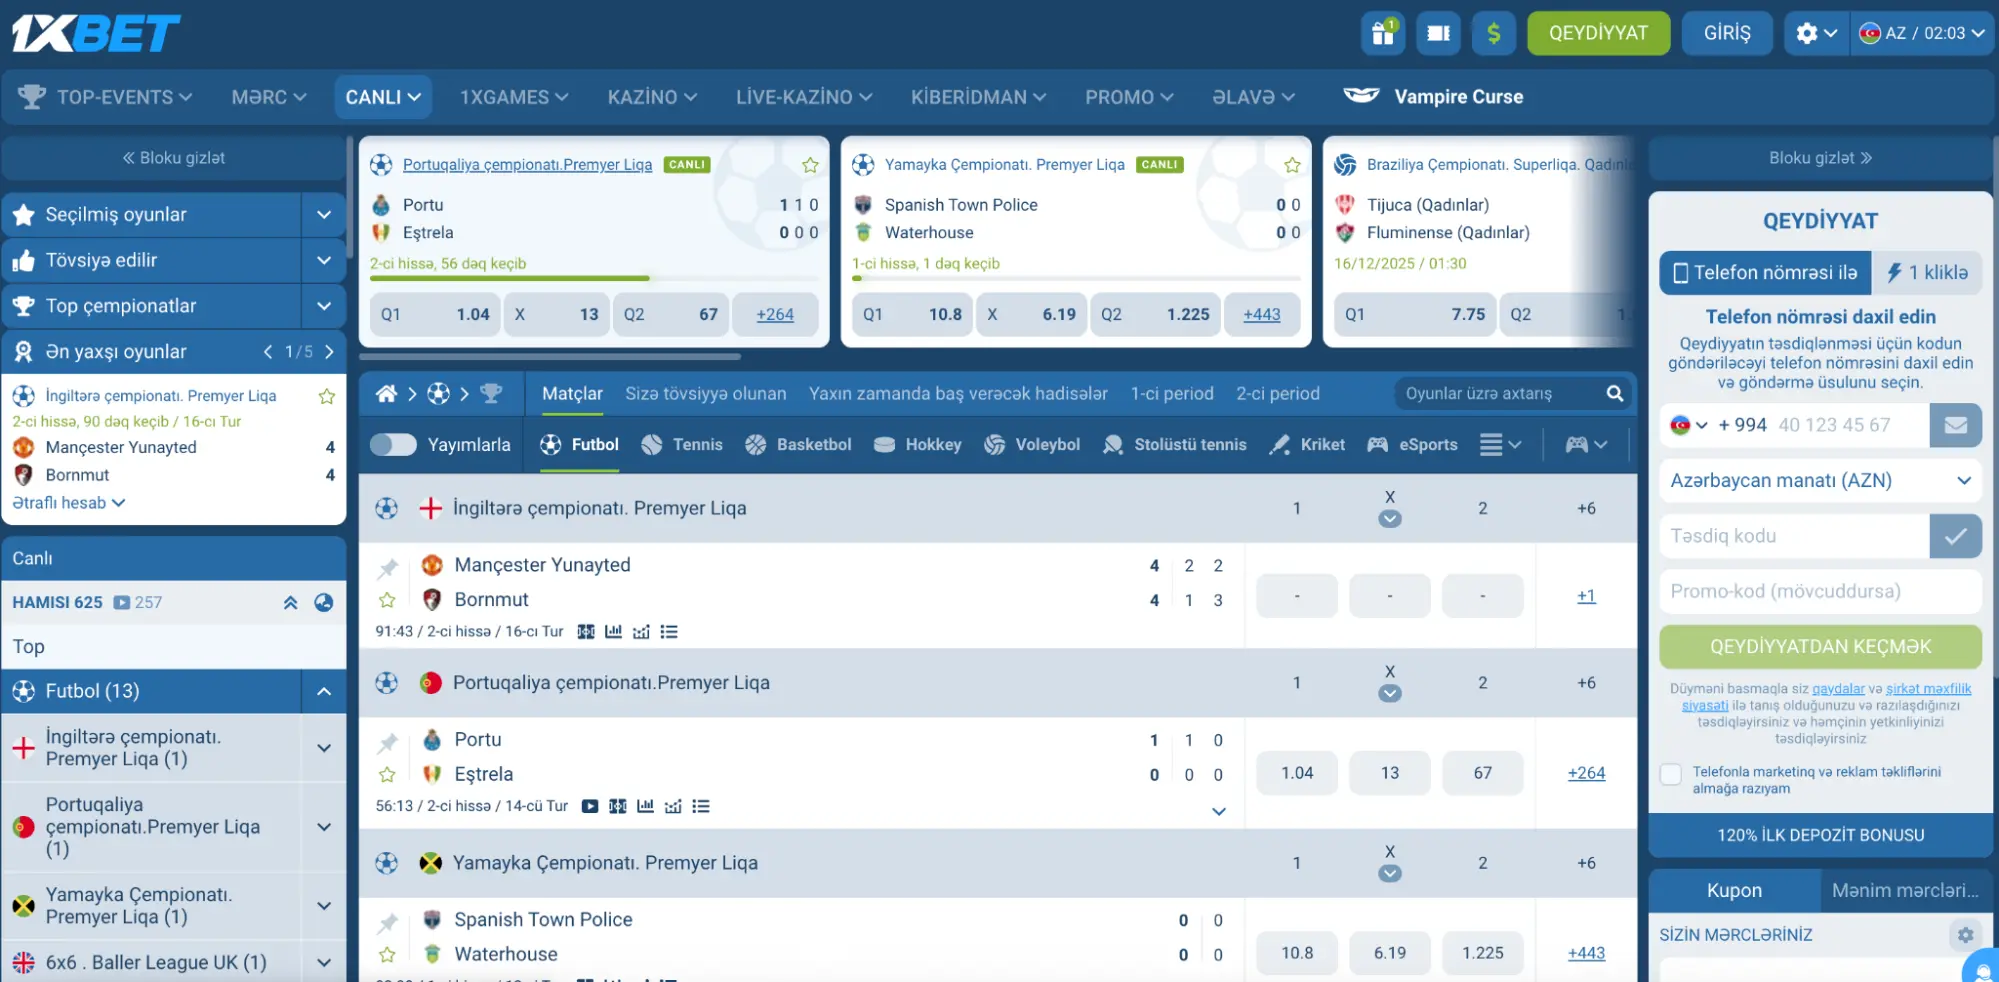Go to the home icon in breadcrumb
Screen dimensions: 1999x982
(386, 394)
